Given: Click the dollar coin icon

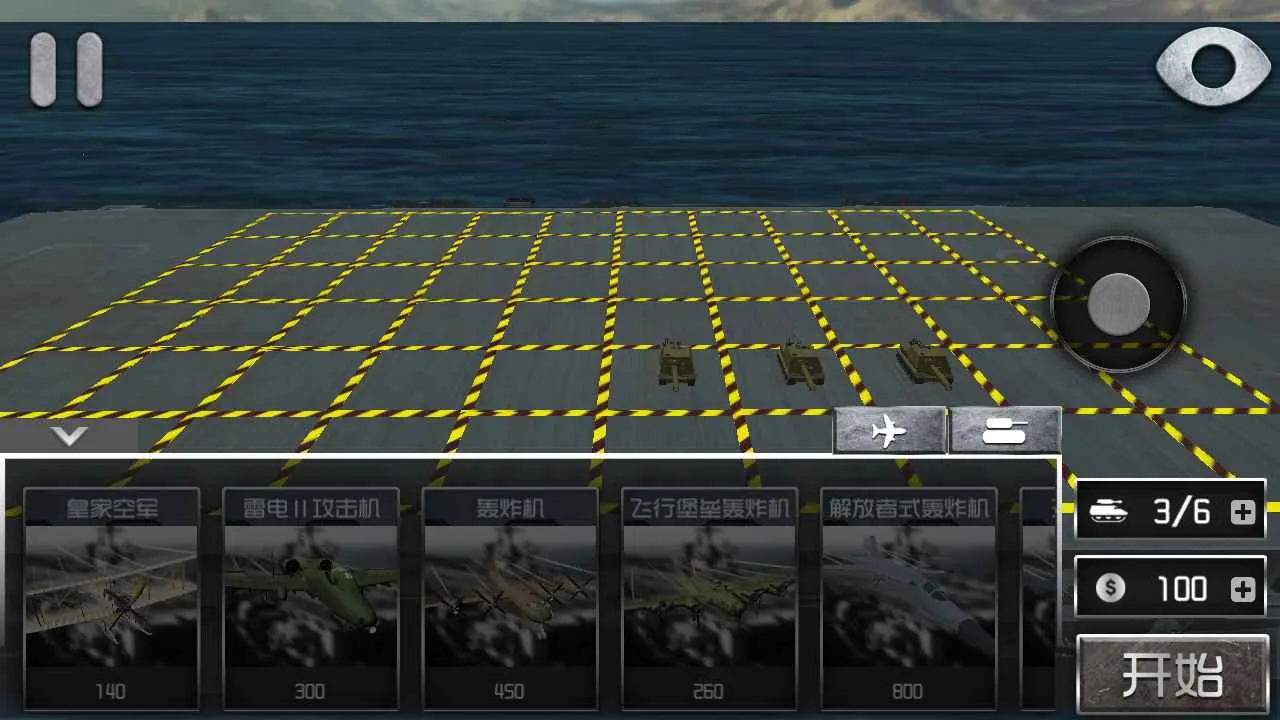Looking at the screenshot, I should click(x=1109, y=589).
